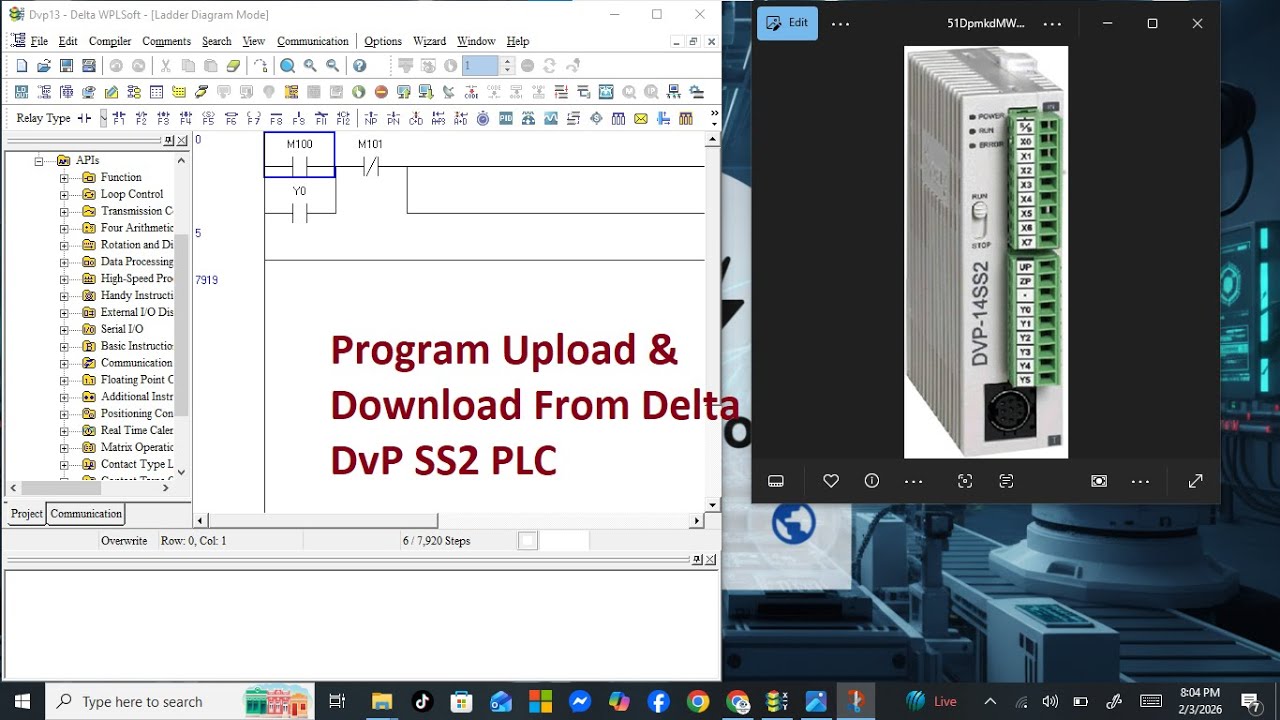Expand the Real Time Calendar tree node
The image size is (1280, 720).
[x=64, y=430]
